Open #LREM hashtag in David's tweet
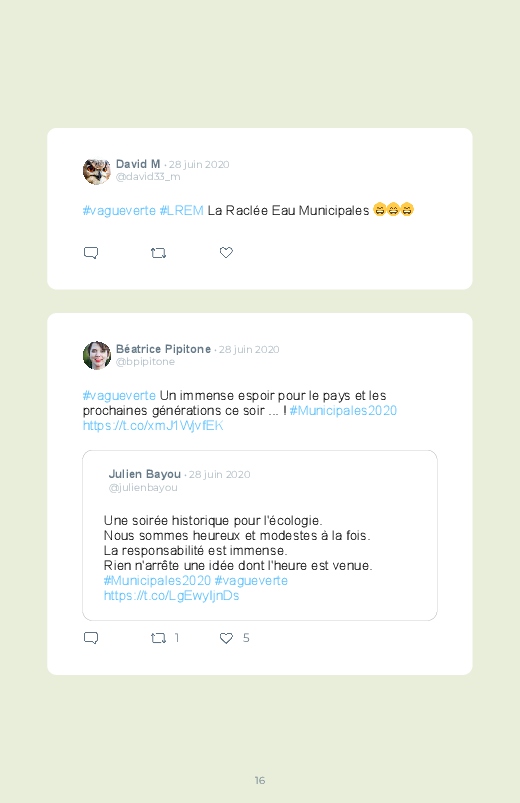The image size is (520, 803). pos(181,210)
